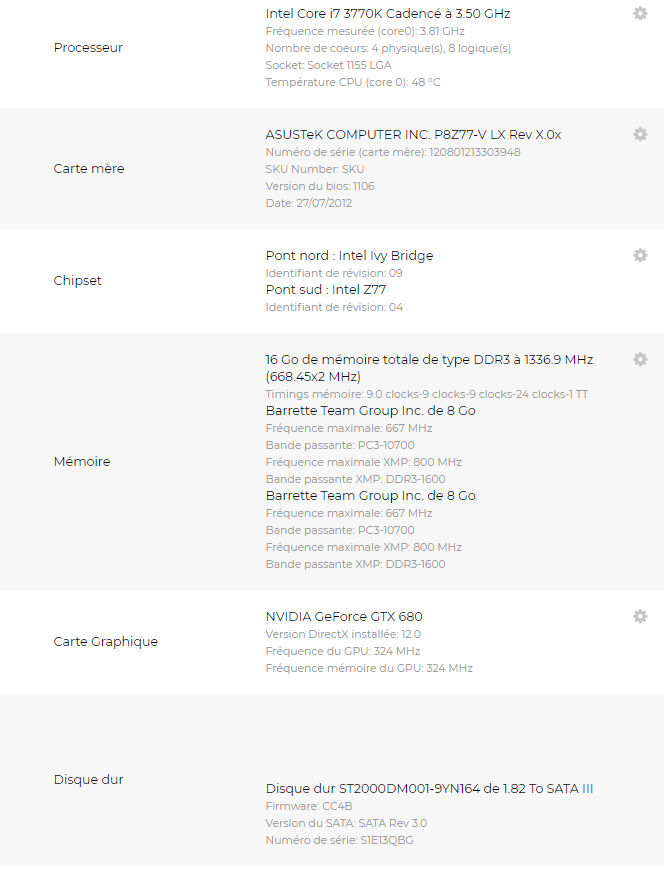Click the Mémoire section gear icon
The height and width of the screenshot is (871, 664).
pyautogui.click(x=640, y=359)
